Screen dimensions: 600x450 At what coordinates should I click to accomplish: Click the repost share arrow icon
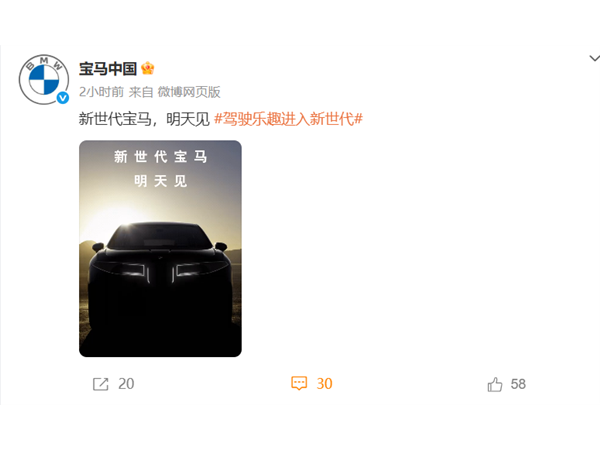coord(101,384)
